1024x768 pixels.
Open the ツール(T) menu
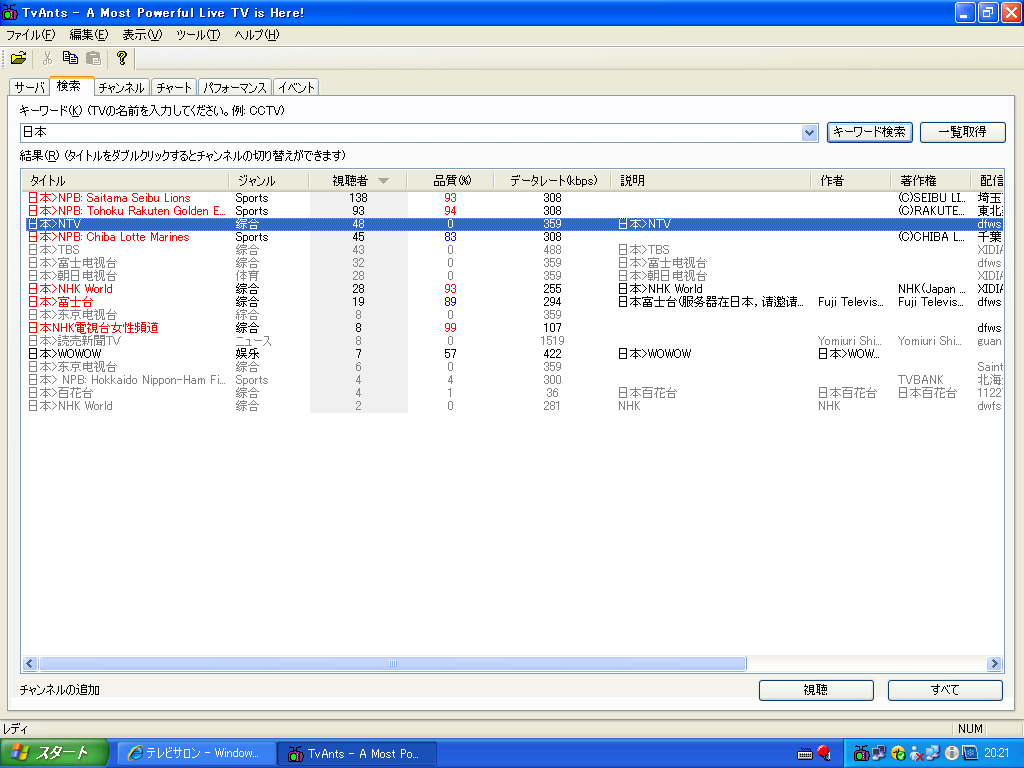[198, 35]
